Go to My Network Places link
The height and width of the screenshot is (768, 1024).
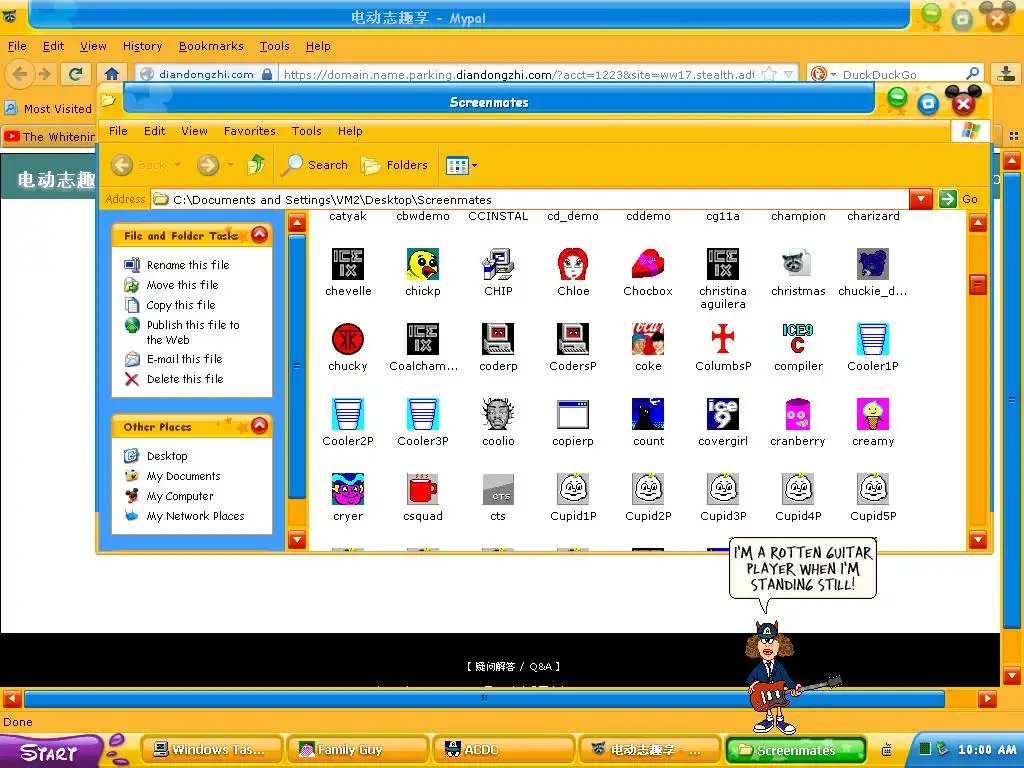pyautogui.click(x=195, y=516)
